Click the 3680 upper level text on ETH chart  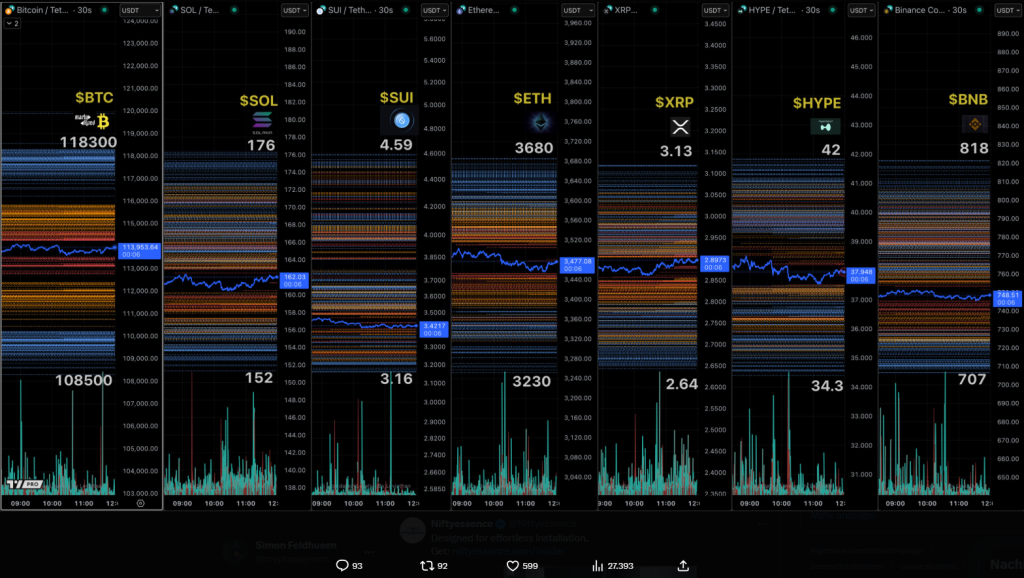(534, 148)
